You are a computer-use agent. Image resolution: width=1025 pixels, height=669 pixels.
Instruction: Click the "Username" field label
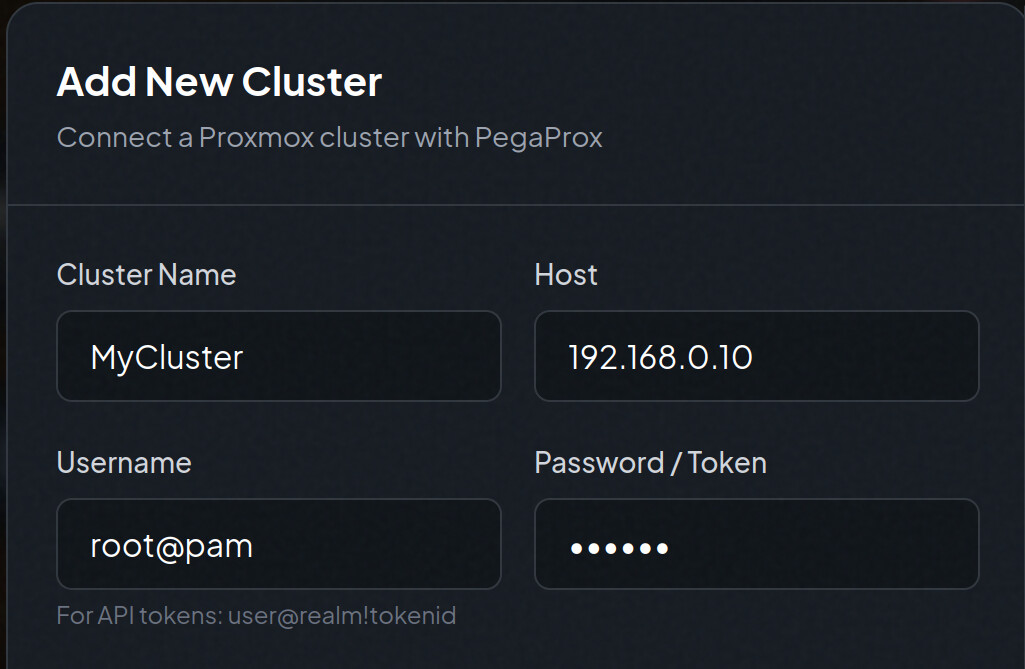pos(124,463)
